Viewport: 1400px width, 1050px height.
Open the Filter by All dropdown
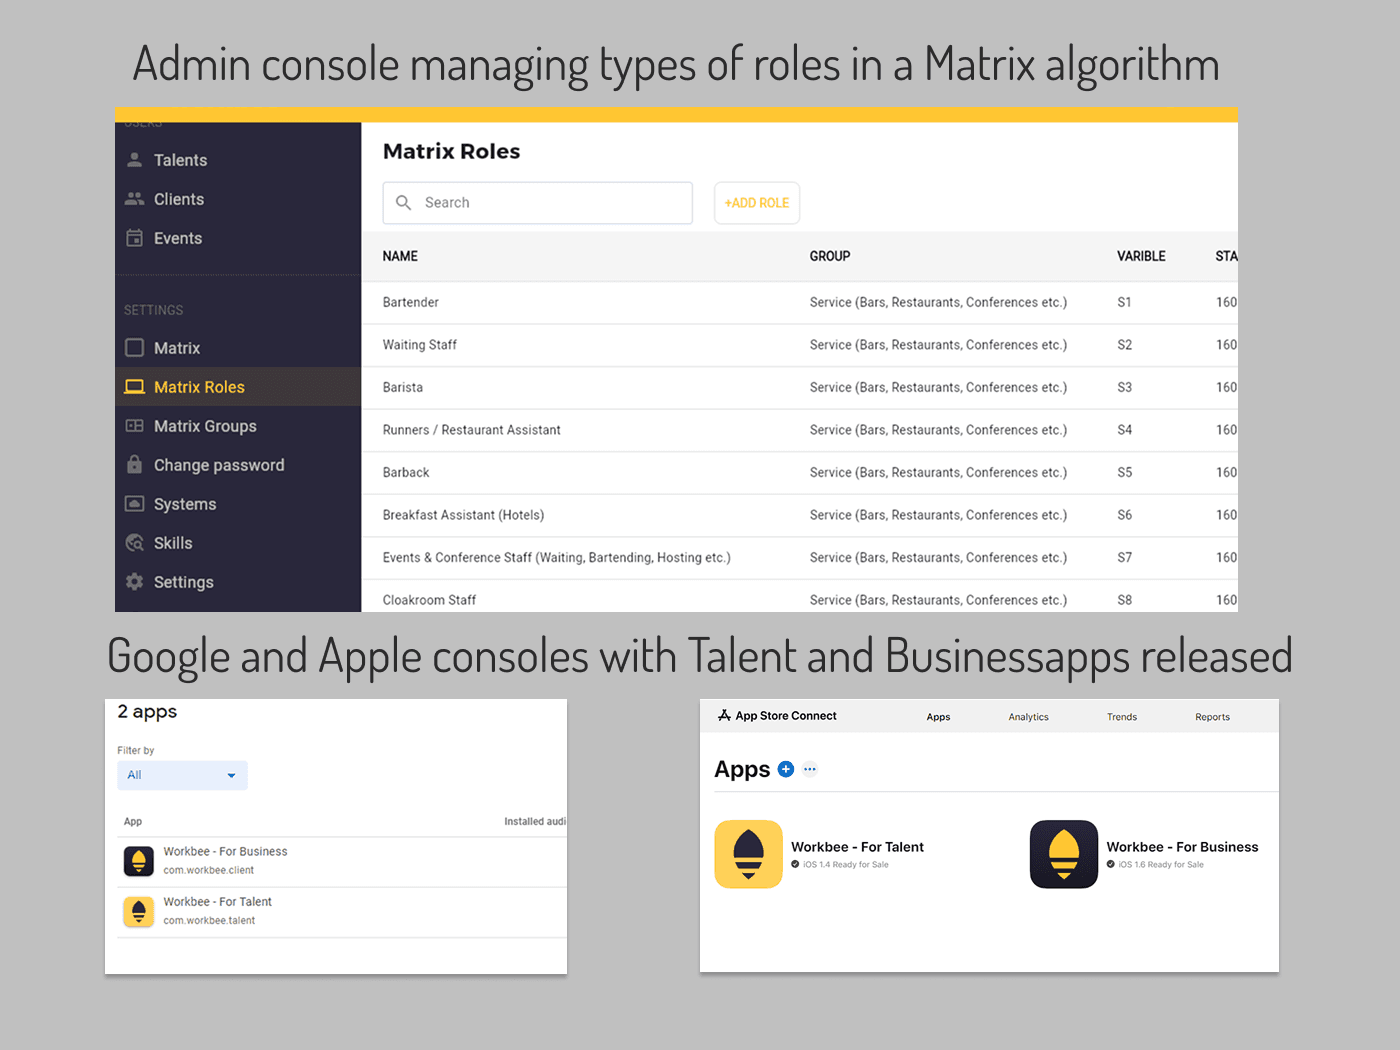point(182,775)
